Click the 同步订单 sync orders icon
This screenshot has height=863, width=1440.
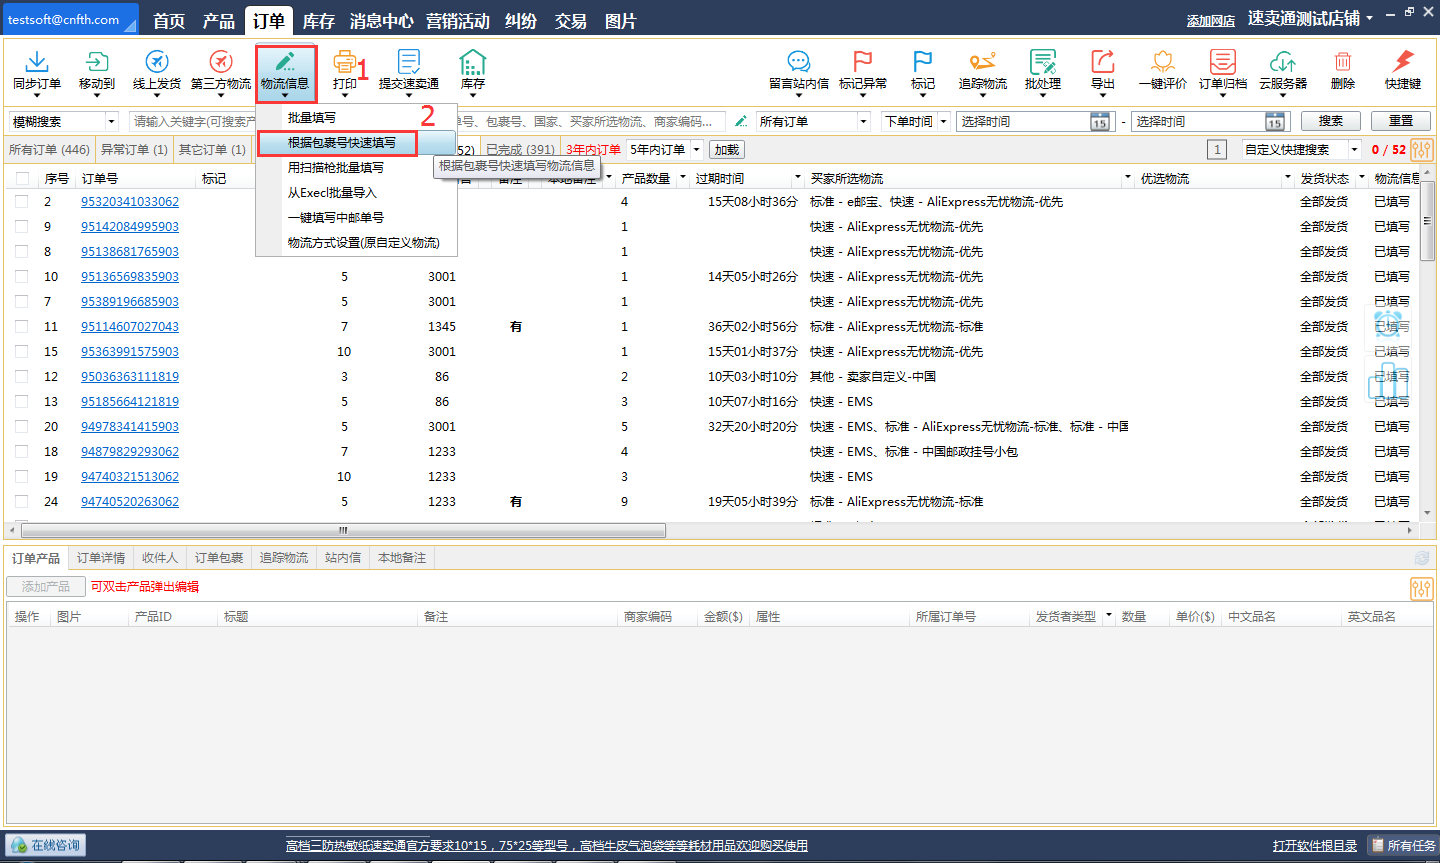pos(37,62)
